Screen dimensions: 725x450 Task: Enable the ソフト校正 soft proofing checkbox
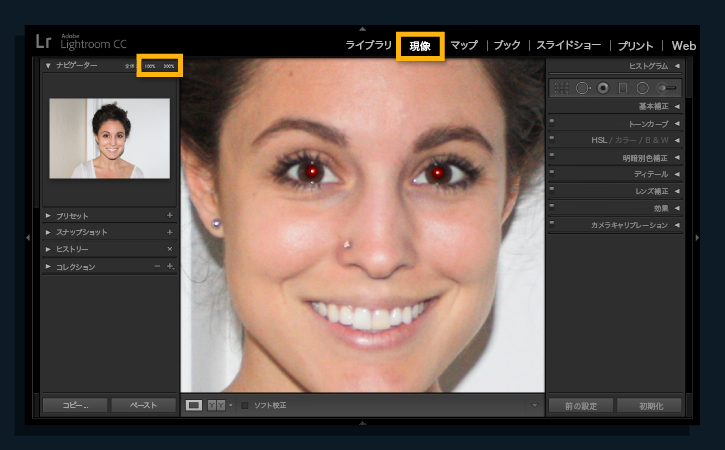click(245, 406)
